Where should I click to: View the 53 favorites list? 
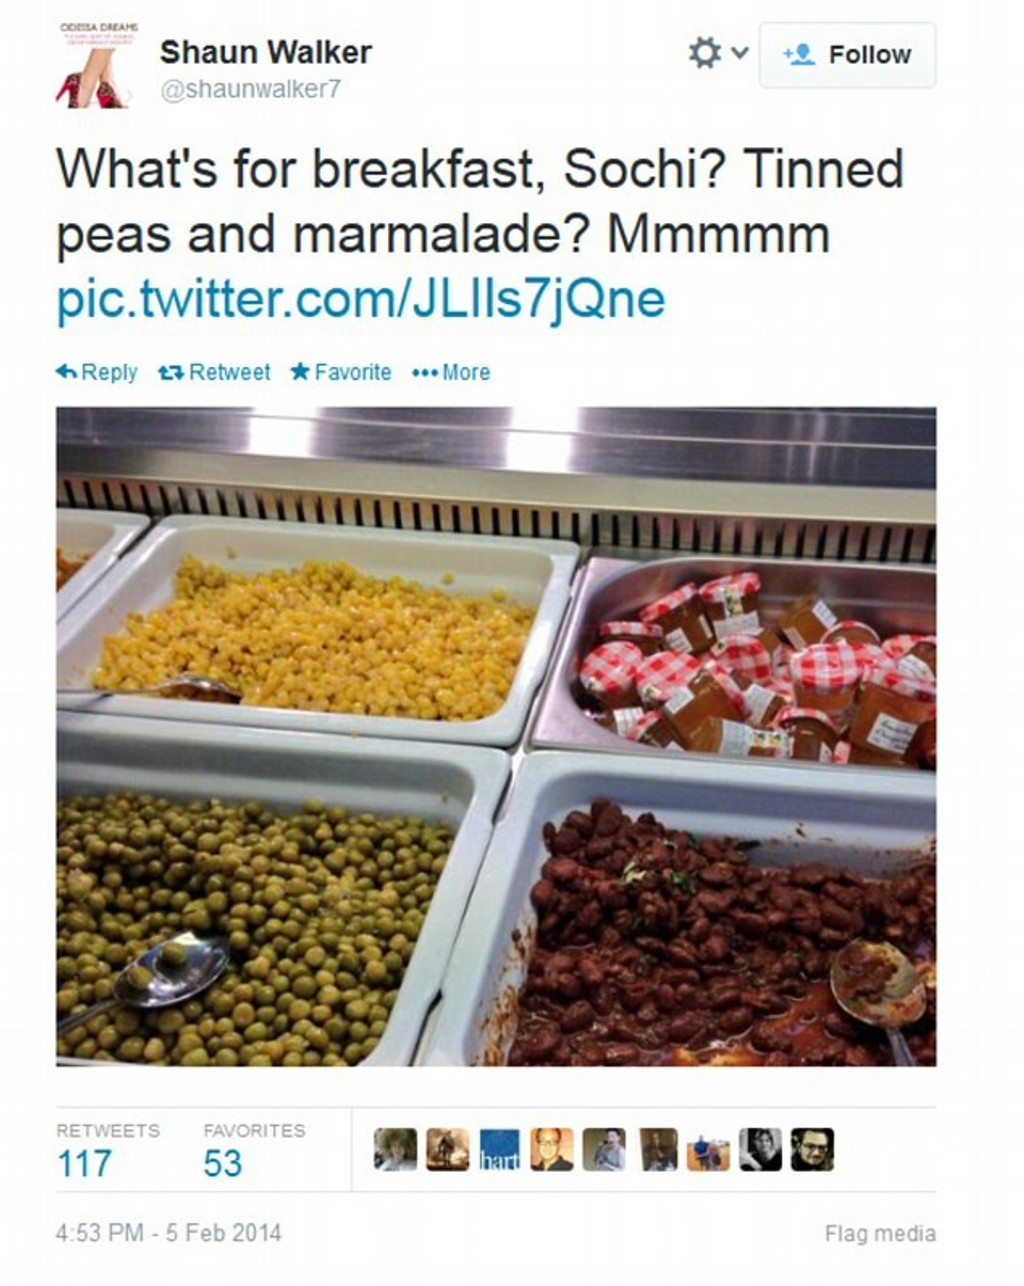tap(222, 1163)
